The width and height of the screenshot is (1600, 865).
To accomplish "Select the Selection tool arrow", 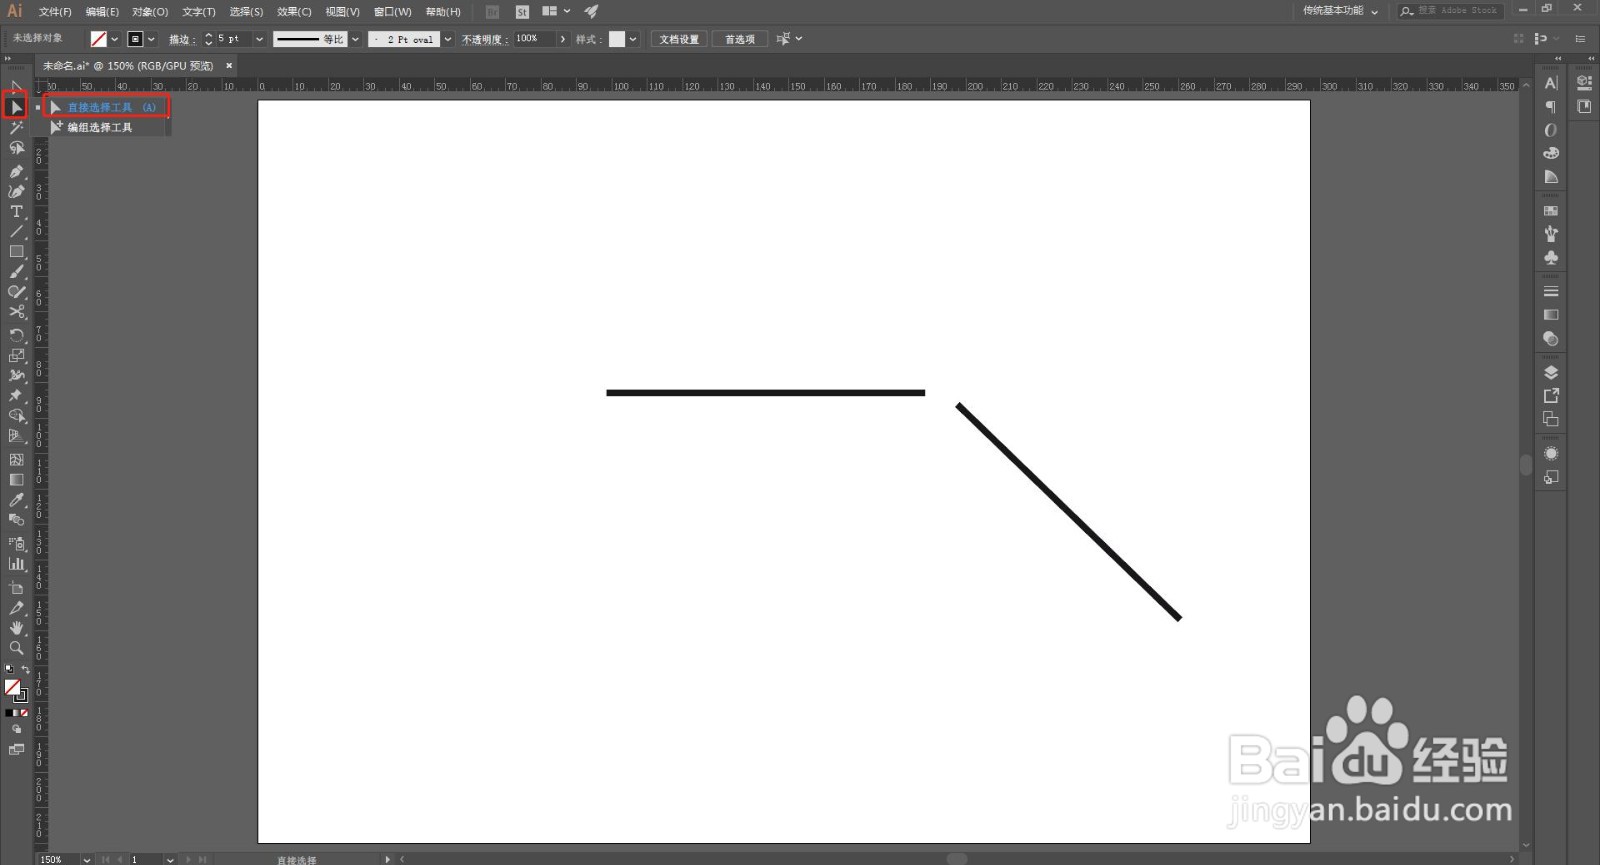I will (16, 88).
